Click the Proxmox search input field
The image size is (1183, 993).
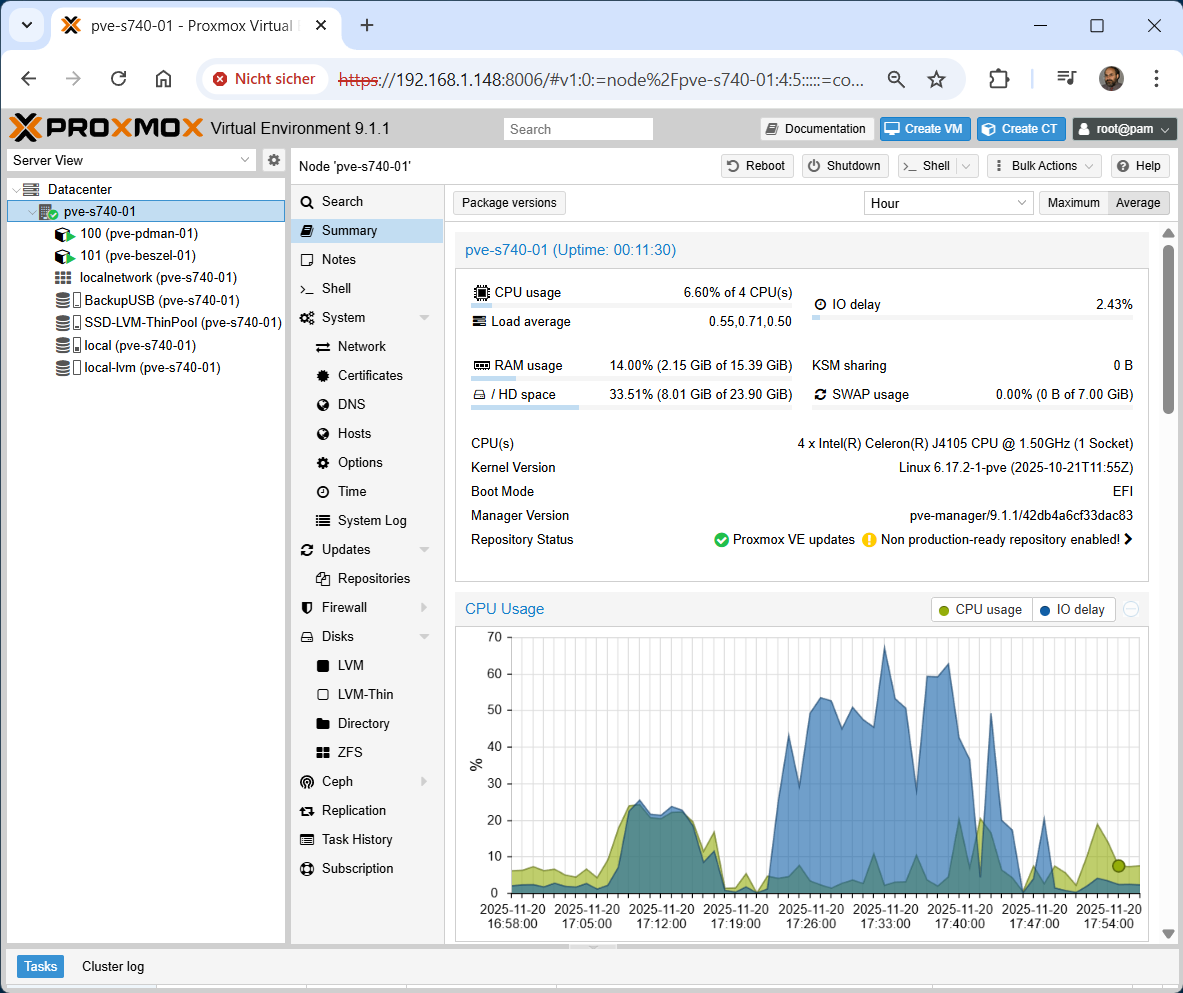(x=578, y=129)
